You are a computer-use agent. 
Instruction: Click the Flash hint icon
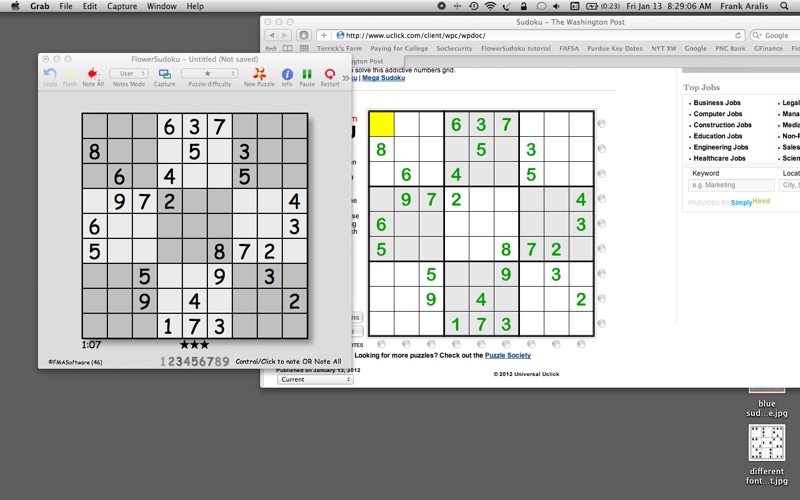point(70,74)
